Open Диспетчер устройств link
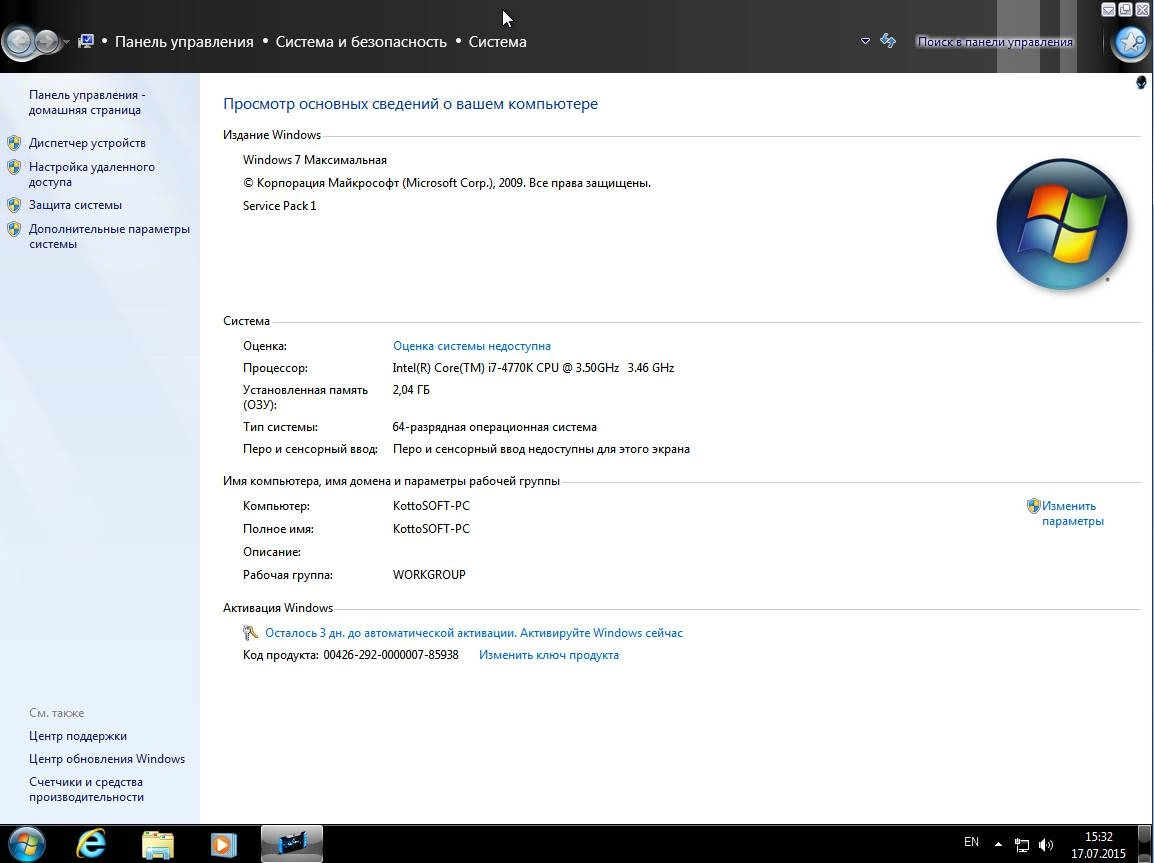Image resolution: width=1154 pixels, height=863 pixels. point(87,143)
